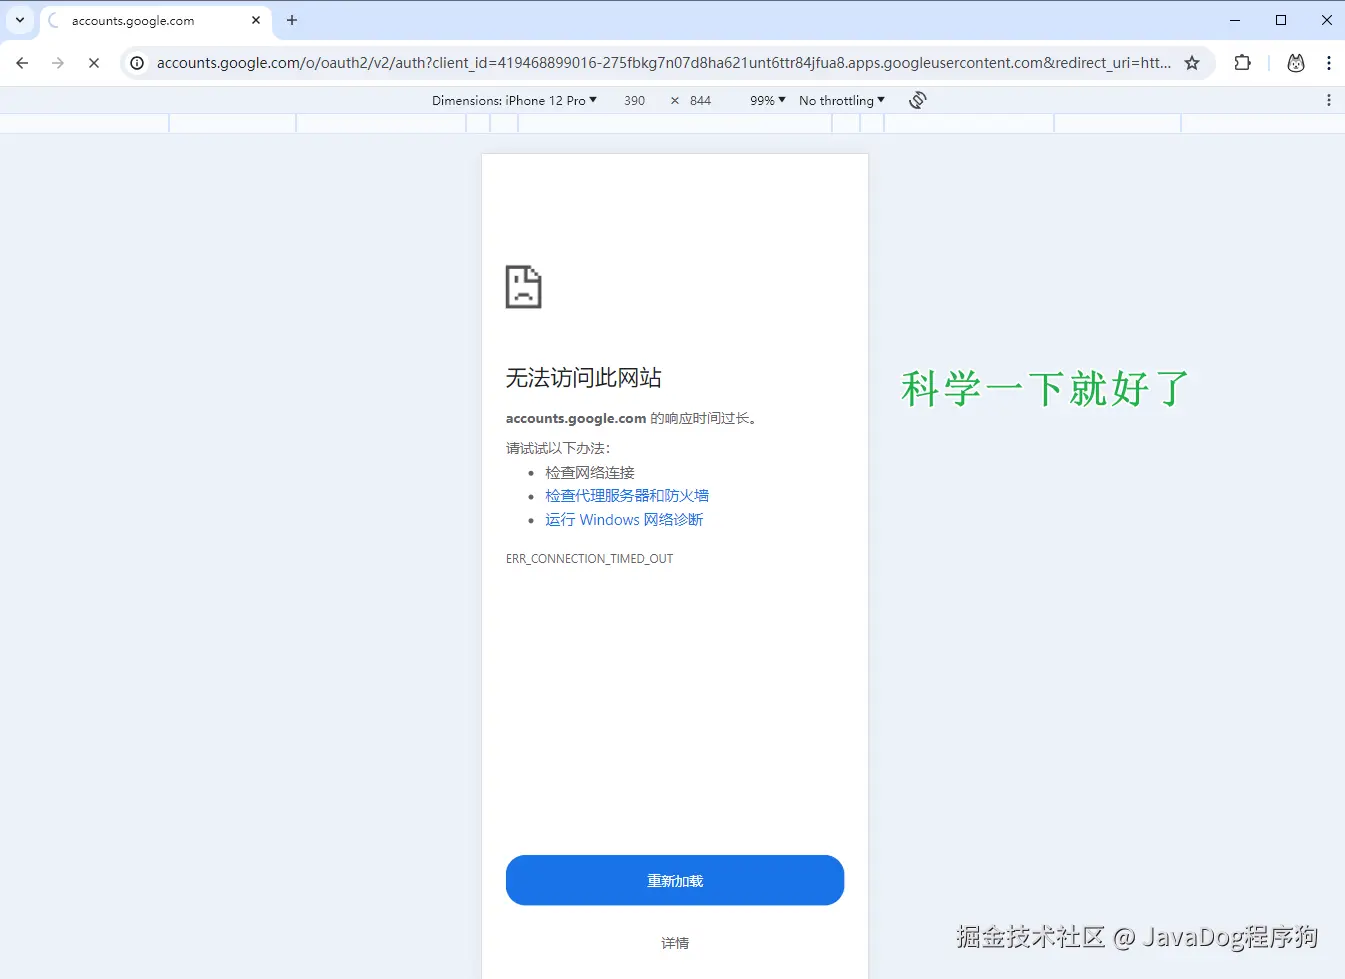Click the address bar URL
Screen dimensions: 1345x979
tap(663, 63)
